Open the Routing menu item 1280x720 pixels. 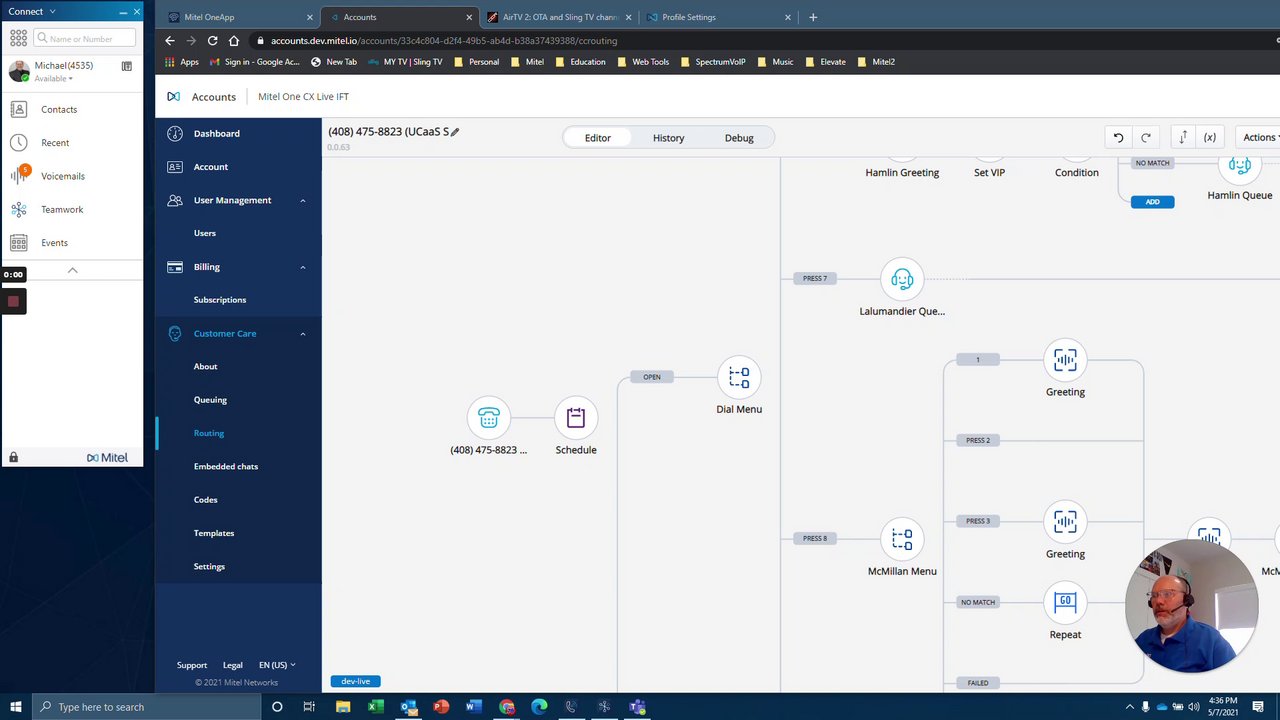(209, 433)
